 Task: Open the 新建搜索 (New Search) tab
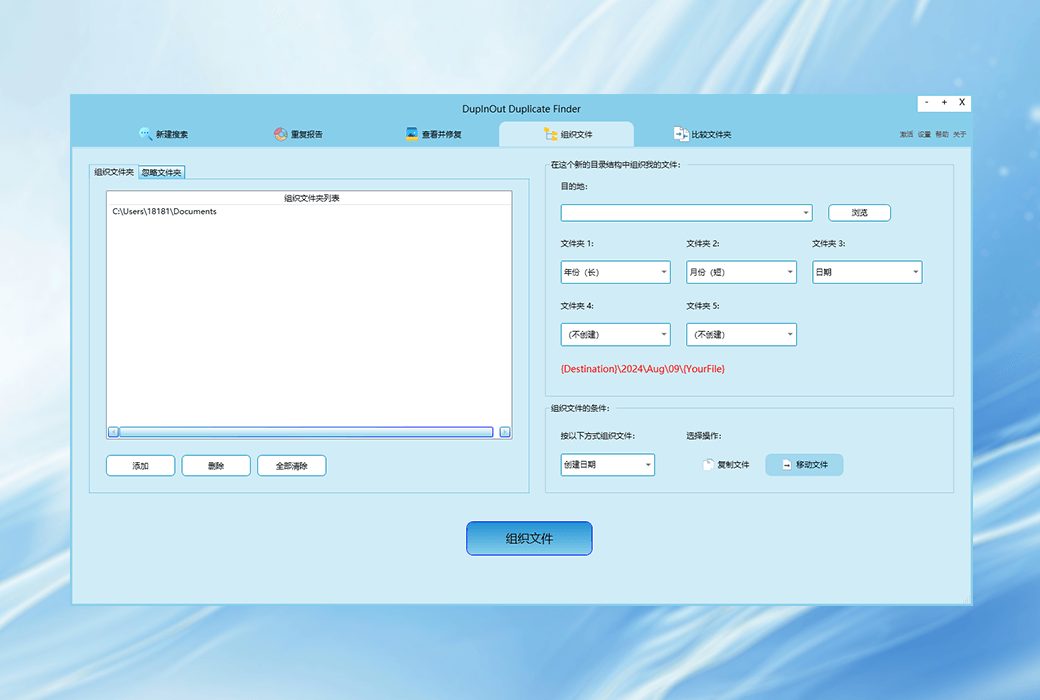pyautogui.click(x=163, y=134)
